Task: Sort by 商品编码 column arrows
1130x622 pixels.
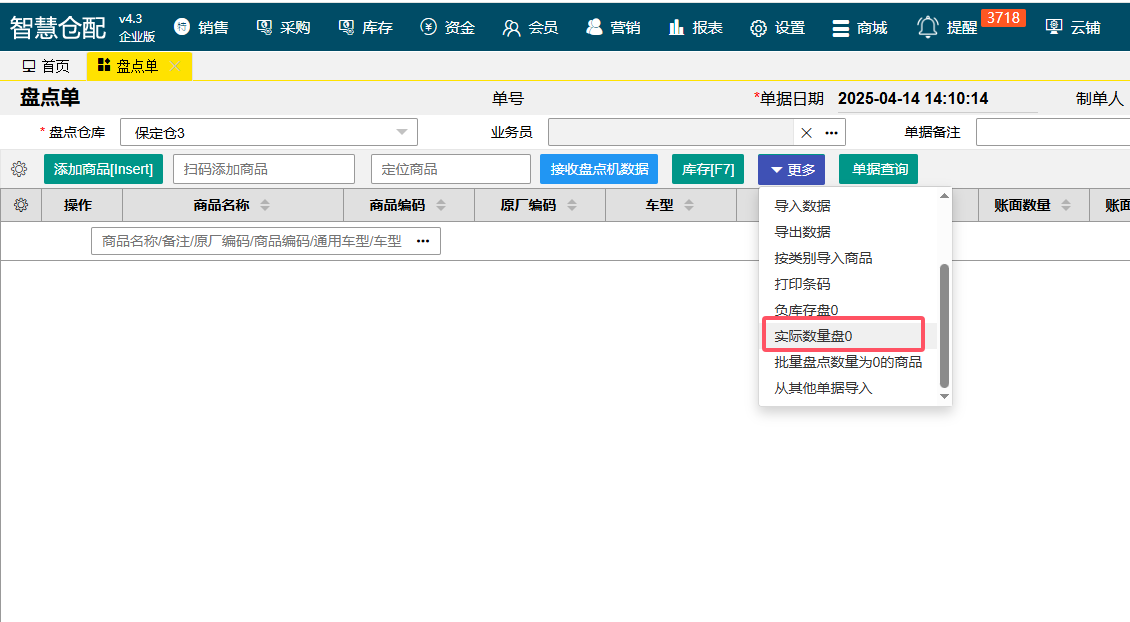Action: [x=441, y=205]
